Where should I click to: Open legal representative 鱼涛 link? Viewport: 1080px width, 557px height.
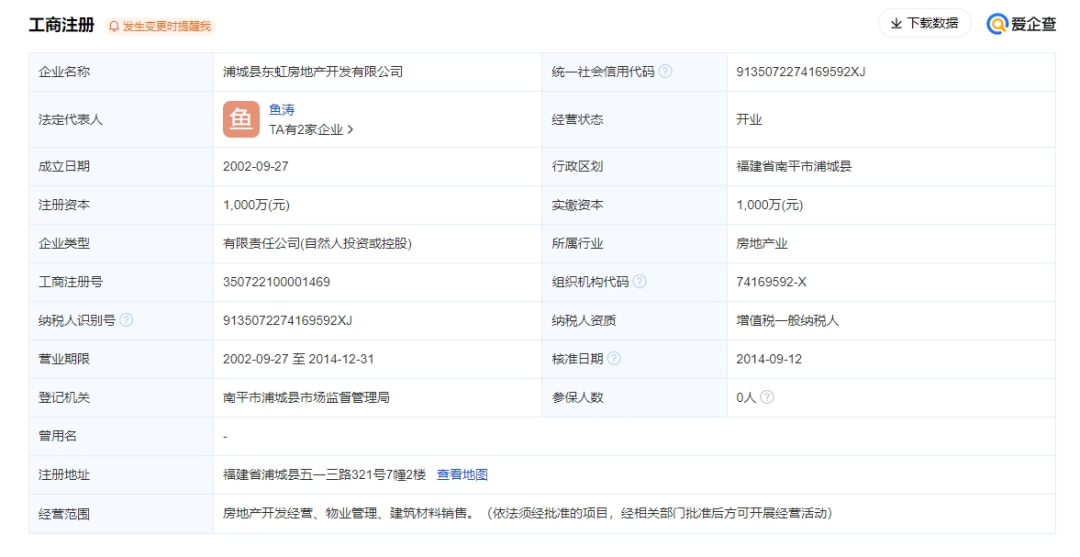click(x=282, y=109)
